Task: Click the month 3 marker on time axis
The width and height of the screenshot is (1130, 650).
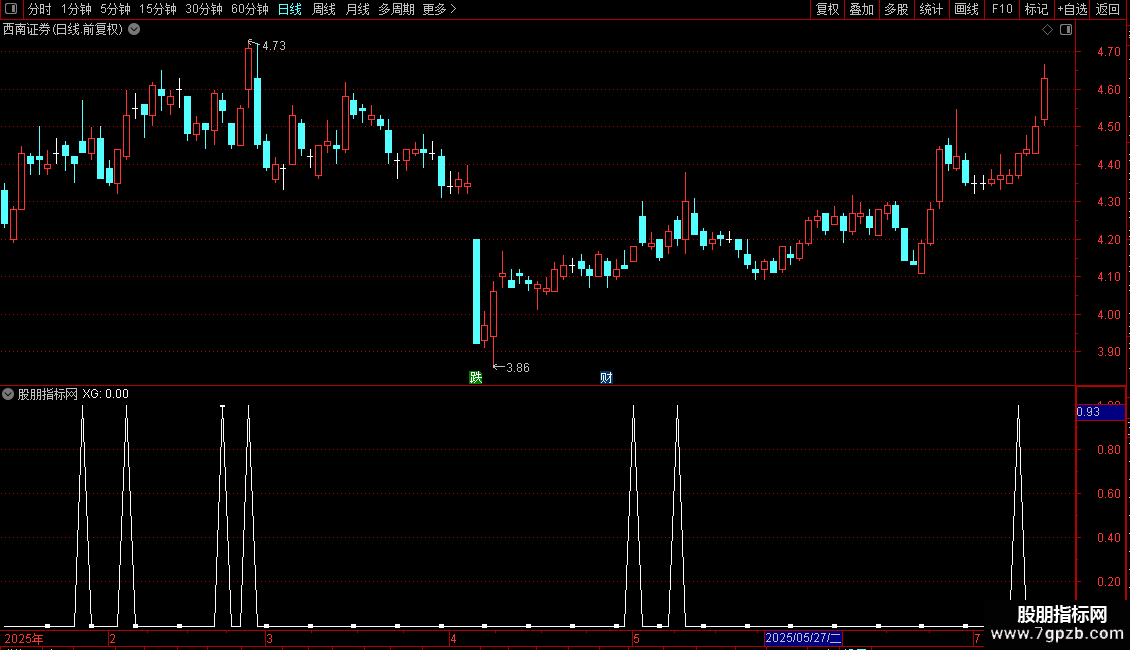Action: point(269,638)
